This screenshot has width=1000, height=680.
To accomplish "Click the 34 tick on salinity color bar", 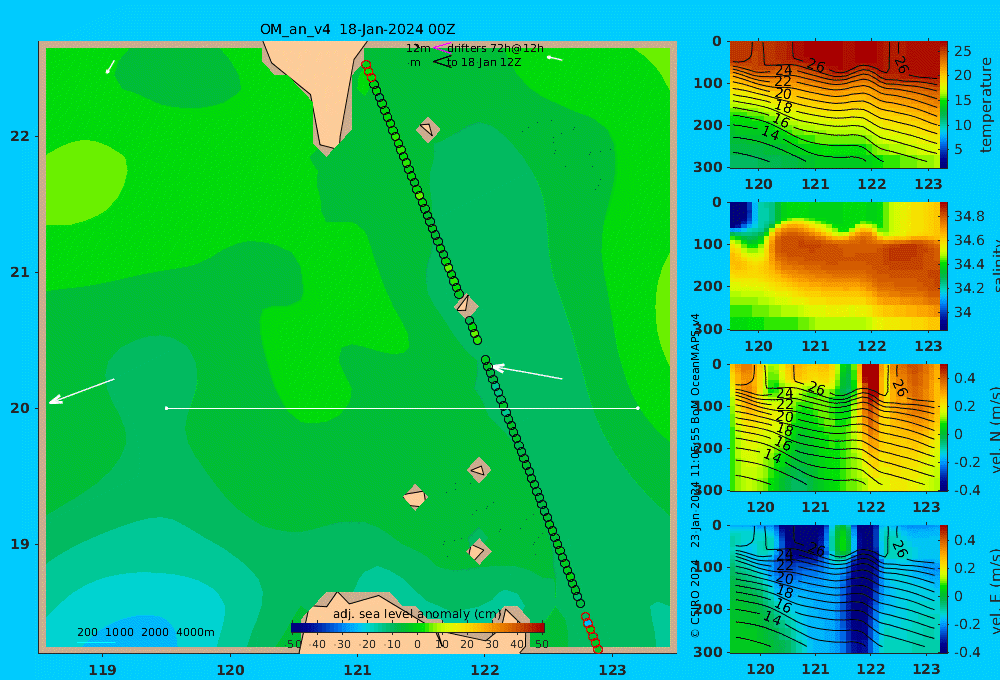I will pyautogui.click(x=962, y=313).
